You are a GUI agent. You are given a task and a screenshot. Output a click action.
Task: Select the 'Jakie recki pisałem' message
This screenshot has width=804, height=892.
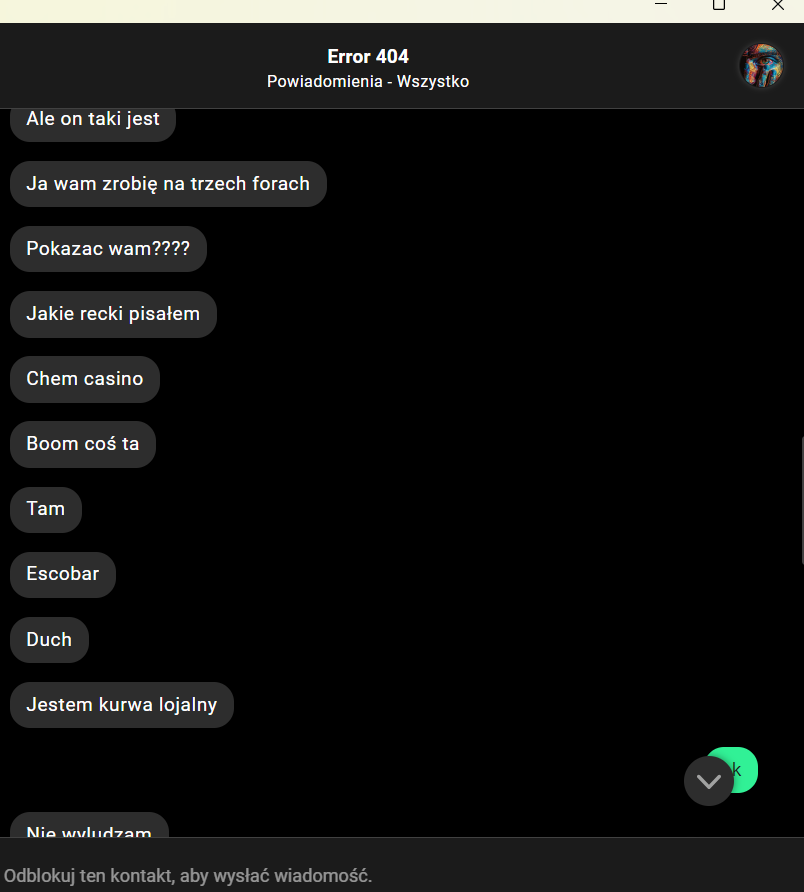pos(113,314)
